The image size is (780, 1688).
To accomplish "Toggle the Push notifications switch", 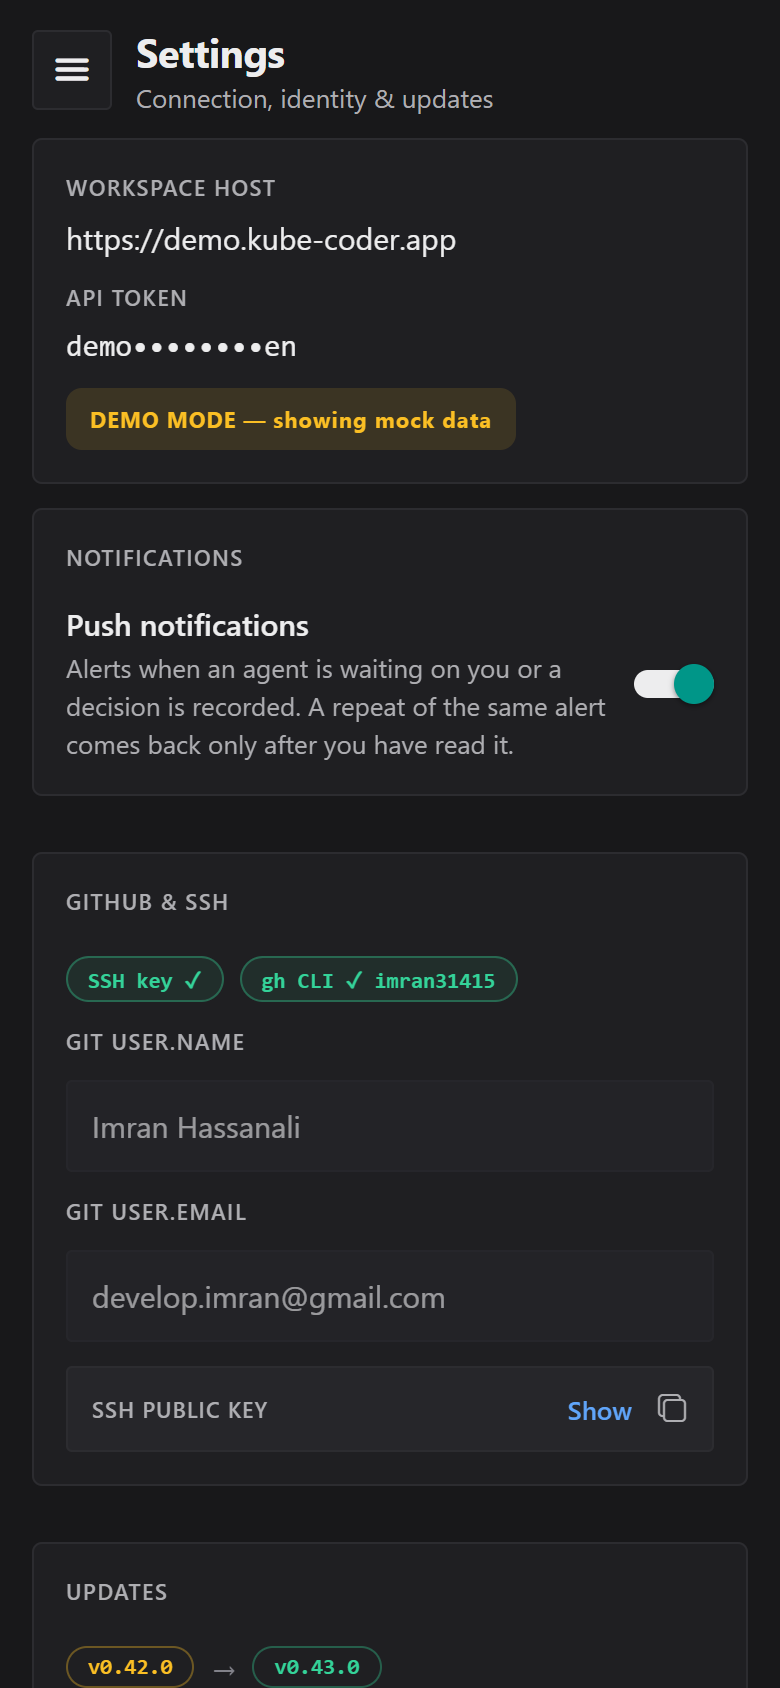I will click(x=674, y=684).
